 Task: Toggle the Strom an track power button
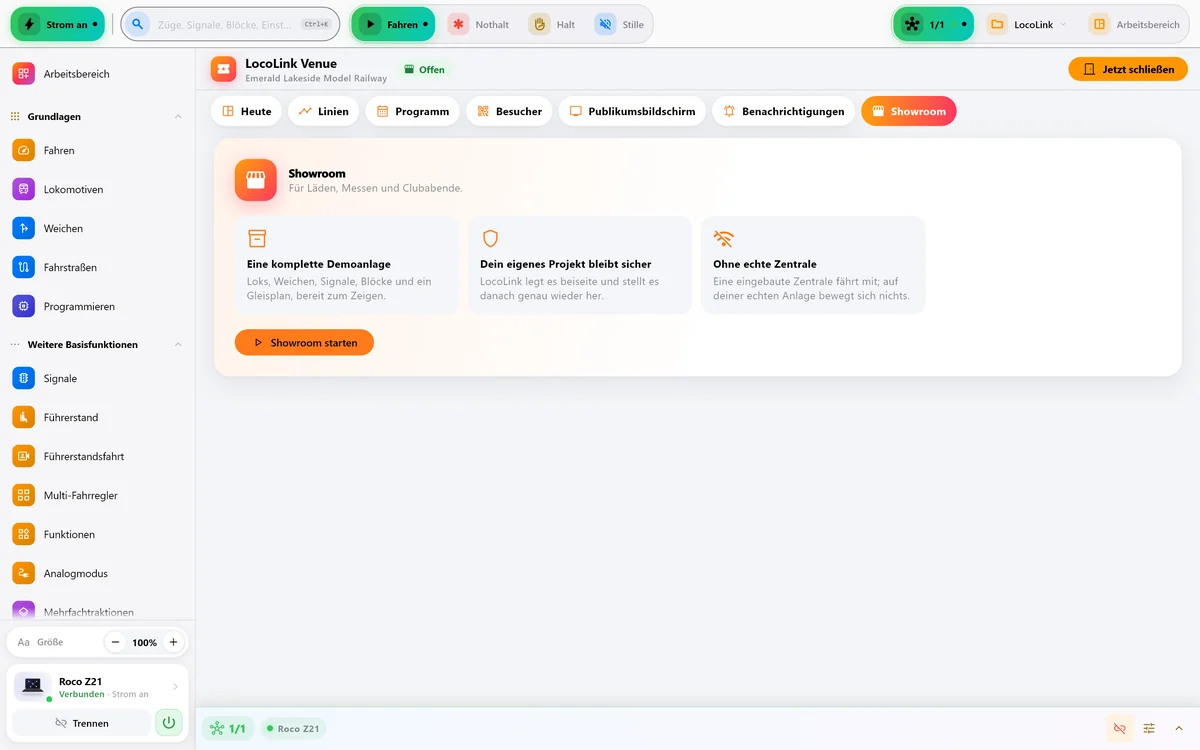pos(58,24)
